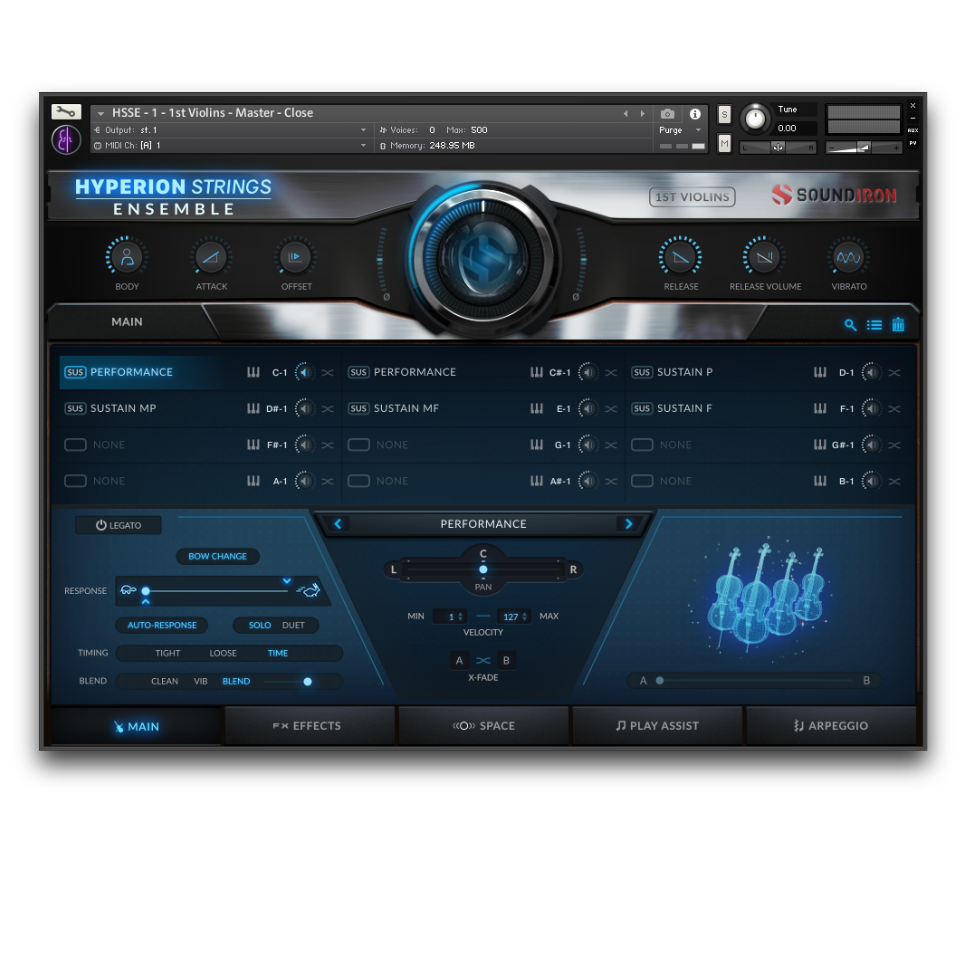Click the 1st Violins badge

pyautogui.click(x=692, y=197)
